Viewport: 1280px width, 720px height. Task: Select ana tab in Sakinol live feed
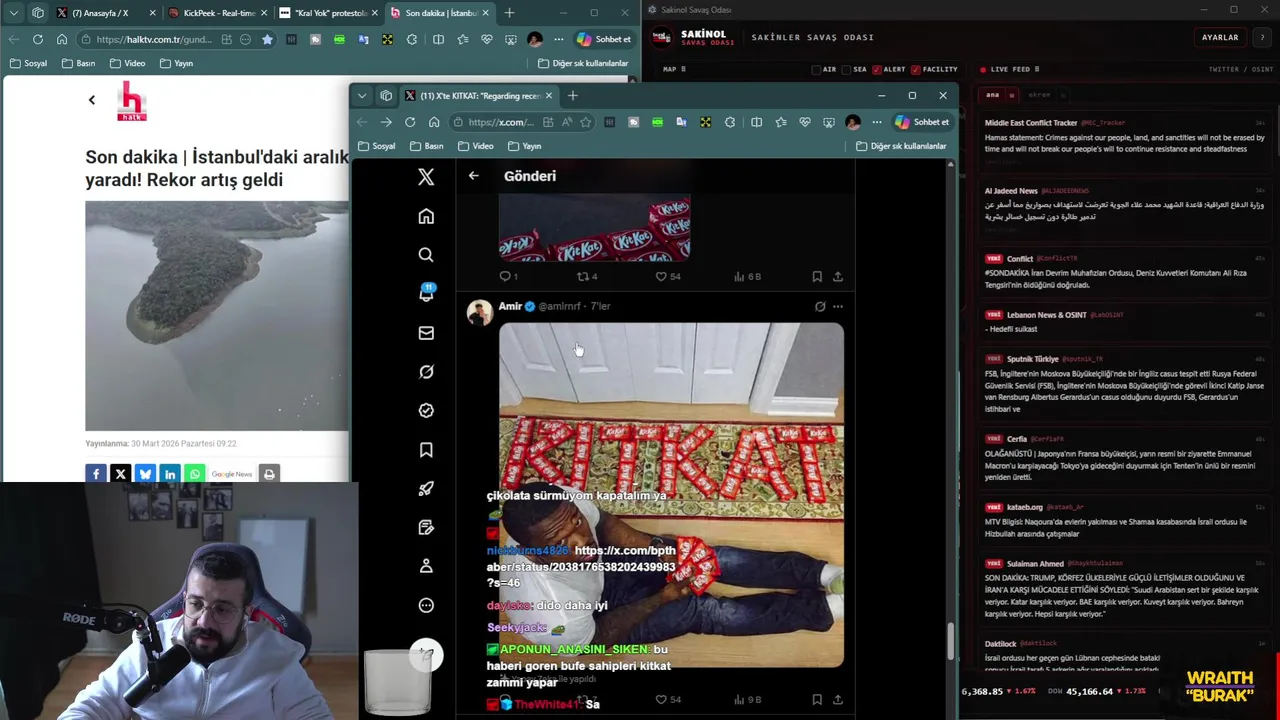click(993, 95)
